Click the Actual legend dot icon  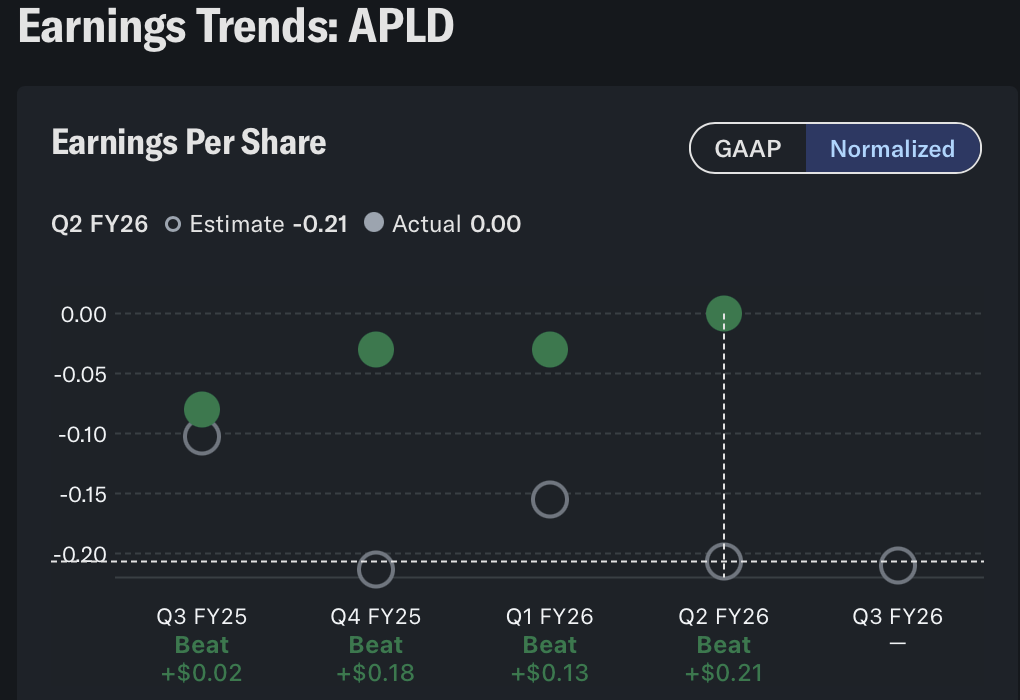coord(374,223)
